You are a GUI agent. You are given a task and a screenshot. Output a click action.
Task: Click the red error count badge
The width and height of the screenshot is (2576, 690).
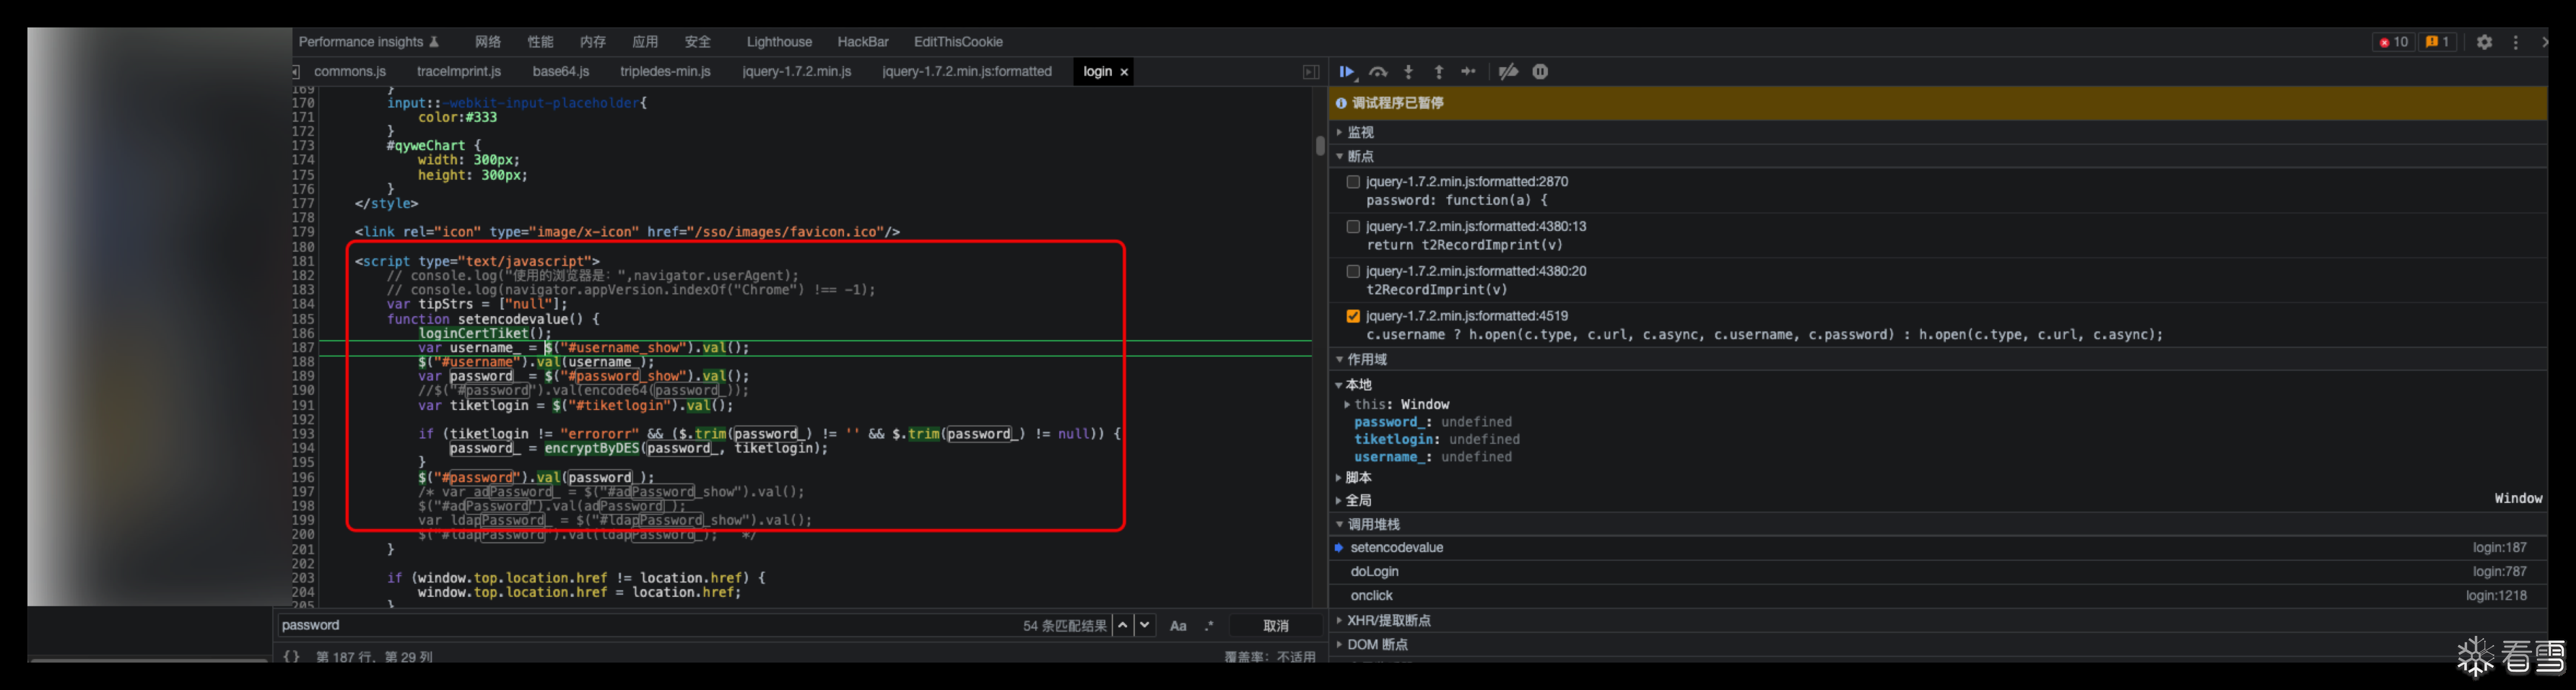(2393, 42)
